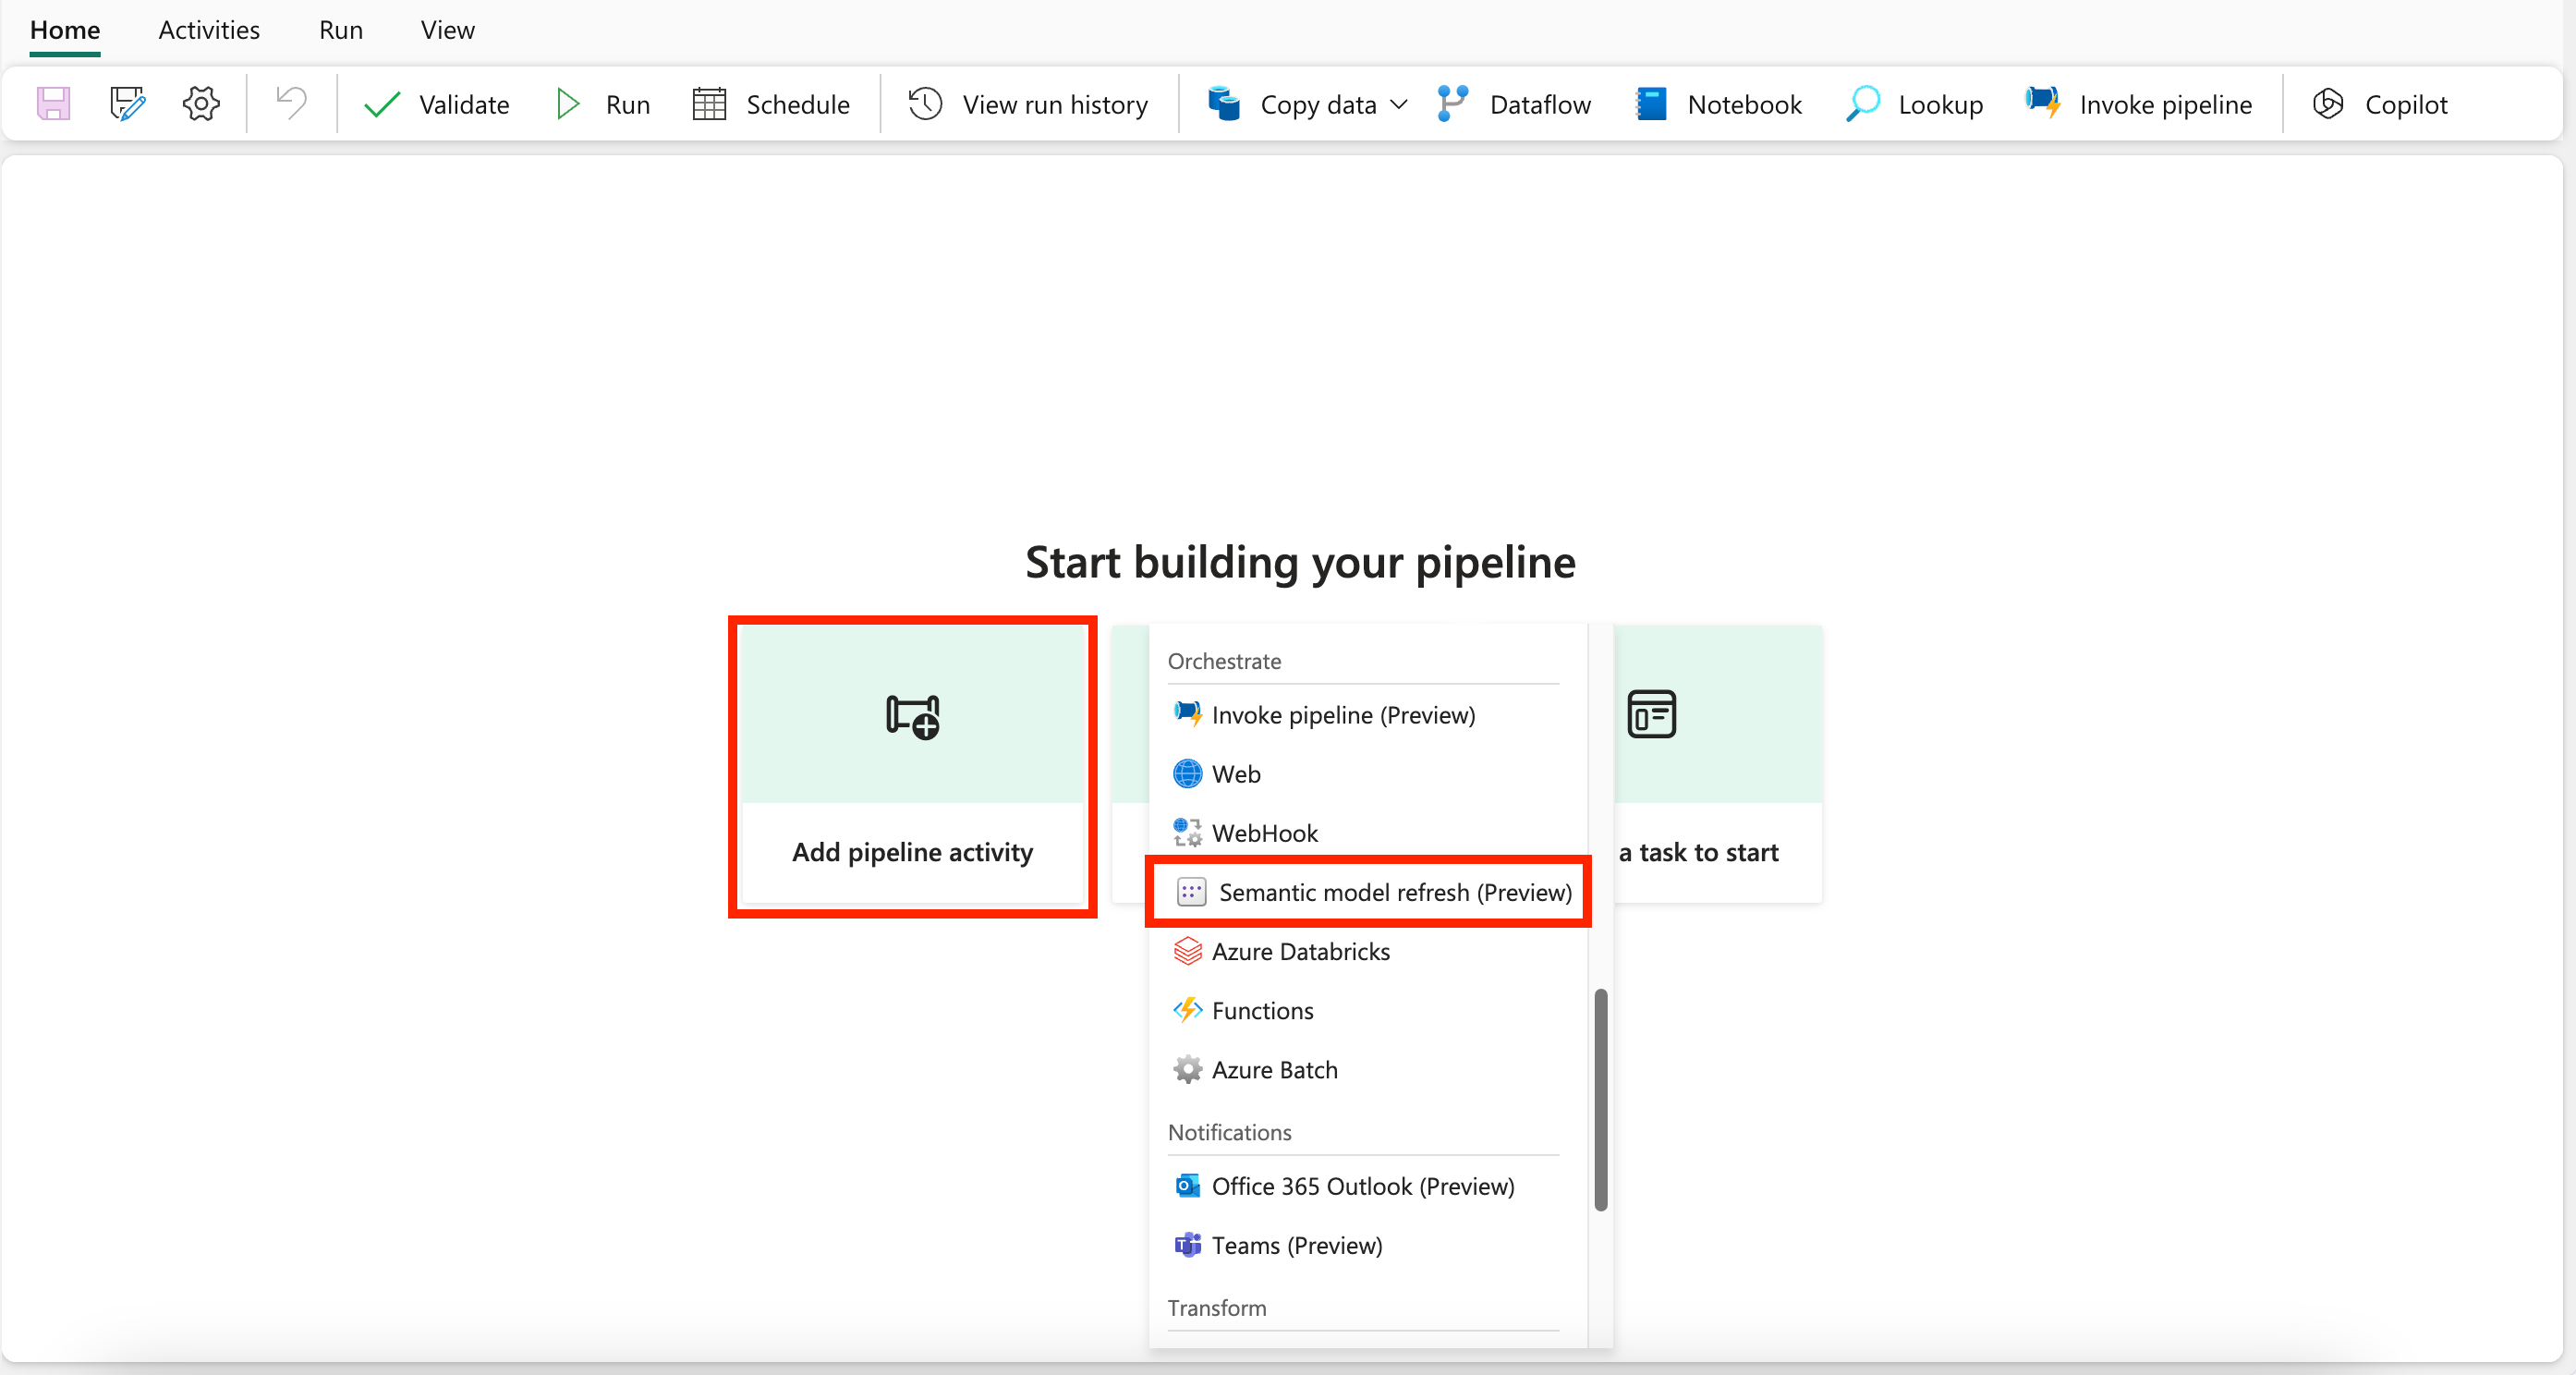Click the Save disk icon in toolbar
Viewport: 2576px width, 1375px height.
tap(53, 104)
